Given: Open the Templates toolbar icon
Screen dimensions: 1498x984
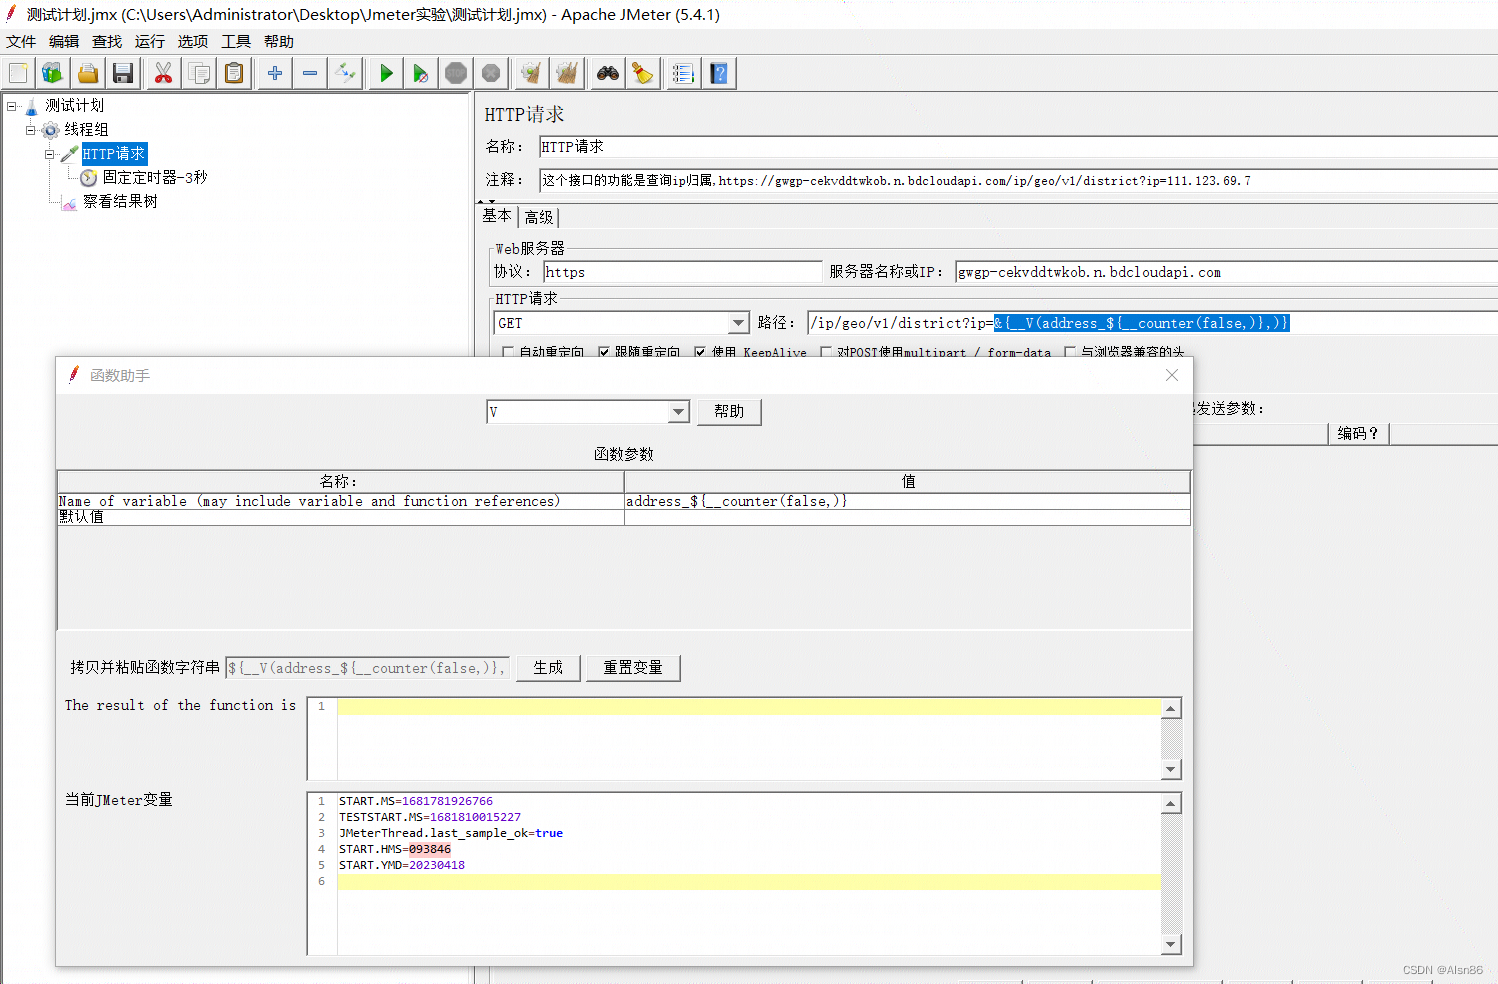Looking at the screenshot, I should click(x=52, y=73).
